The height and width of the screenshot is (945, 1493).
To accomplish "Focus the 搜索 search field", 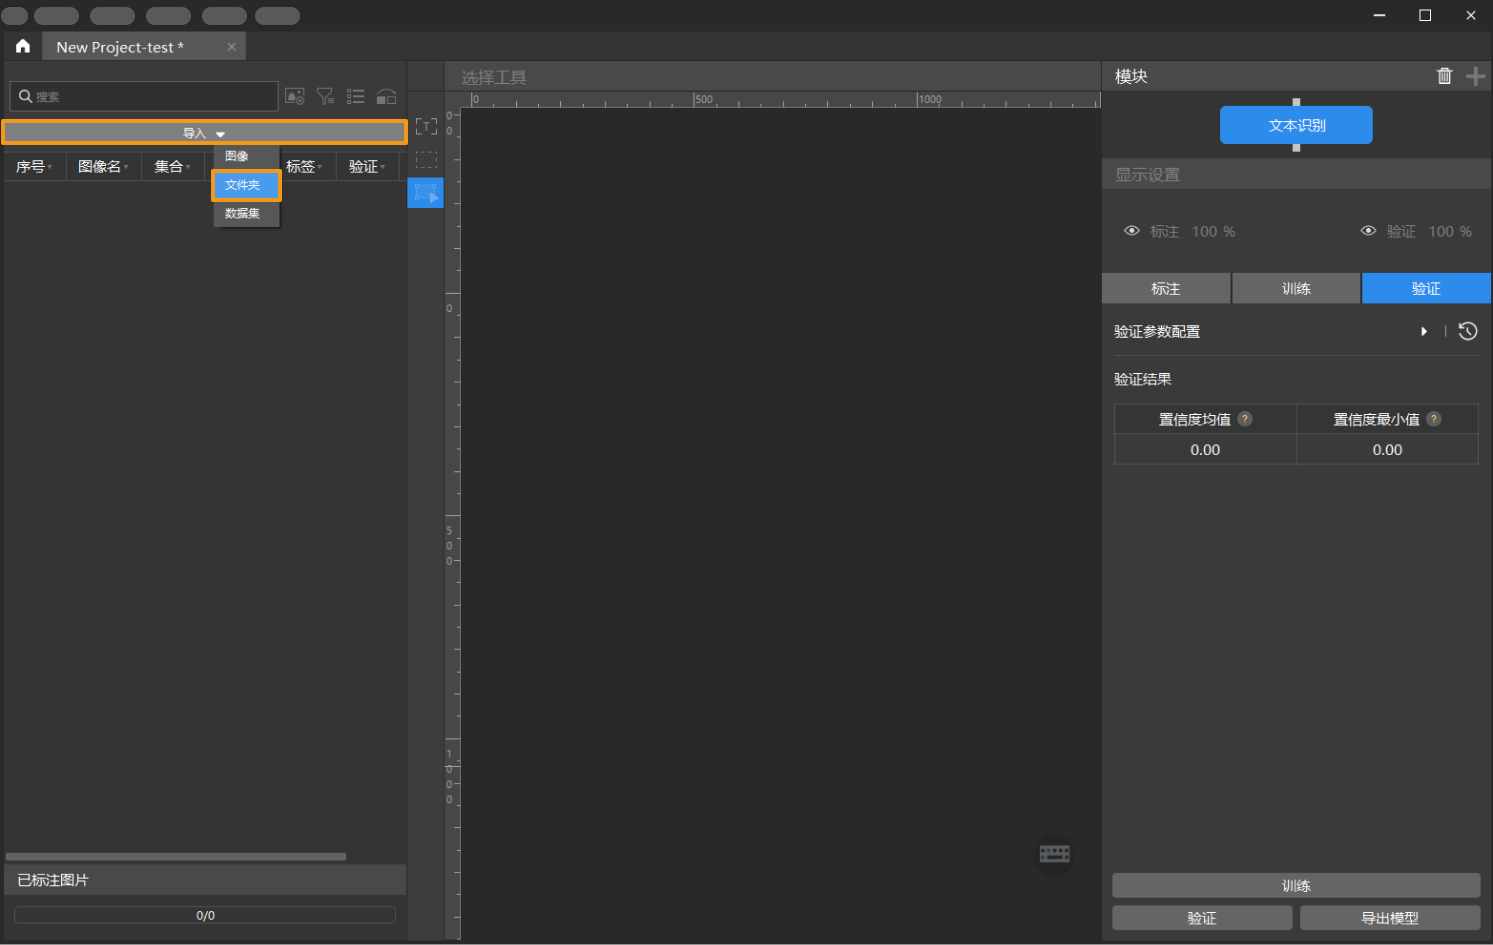I will pos(144,96).
